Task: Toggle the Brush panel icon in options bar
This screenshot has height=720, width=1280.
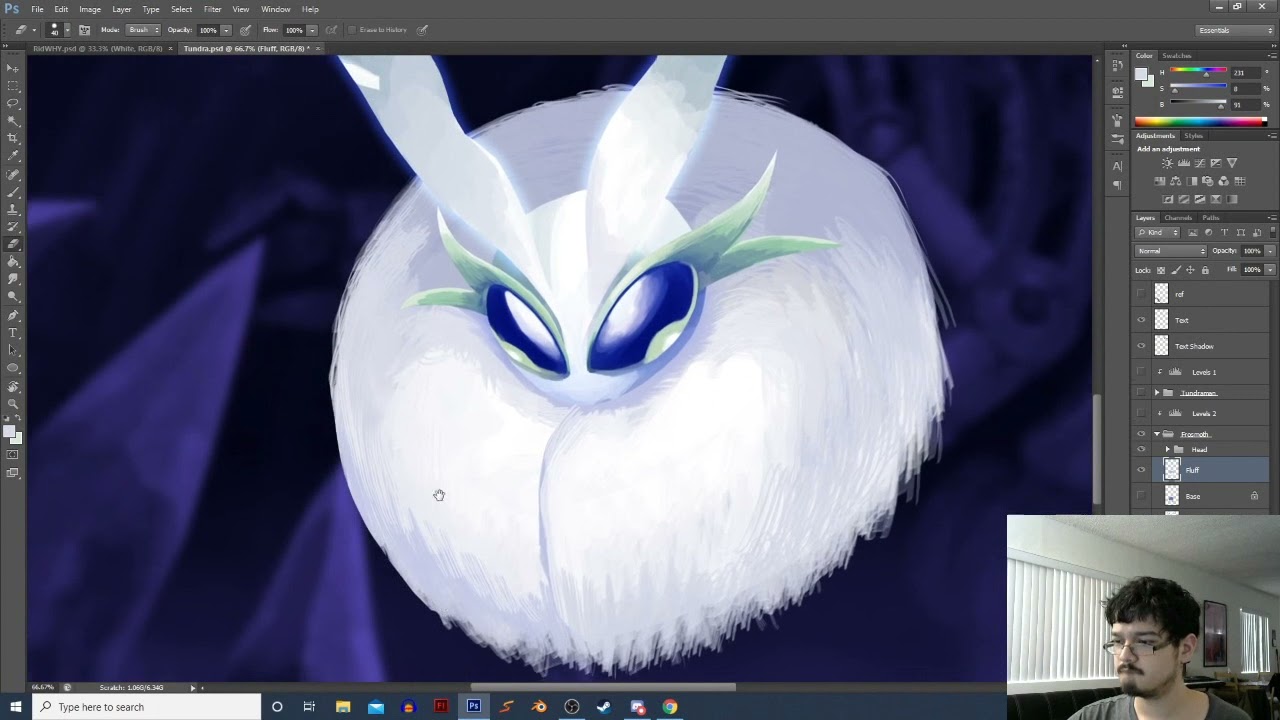Action: (x=85, y=30)
